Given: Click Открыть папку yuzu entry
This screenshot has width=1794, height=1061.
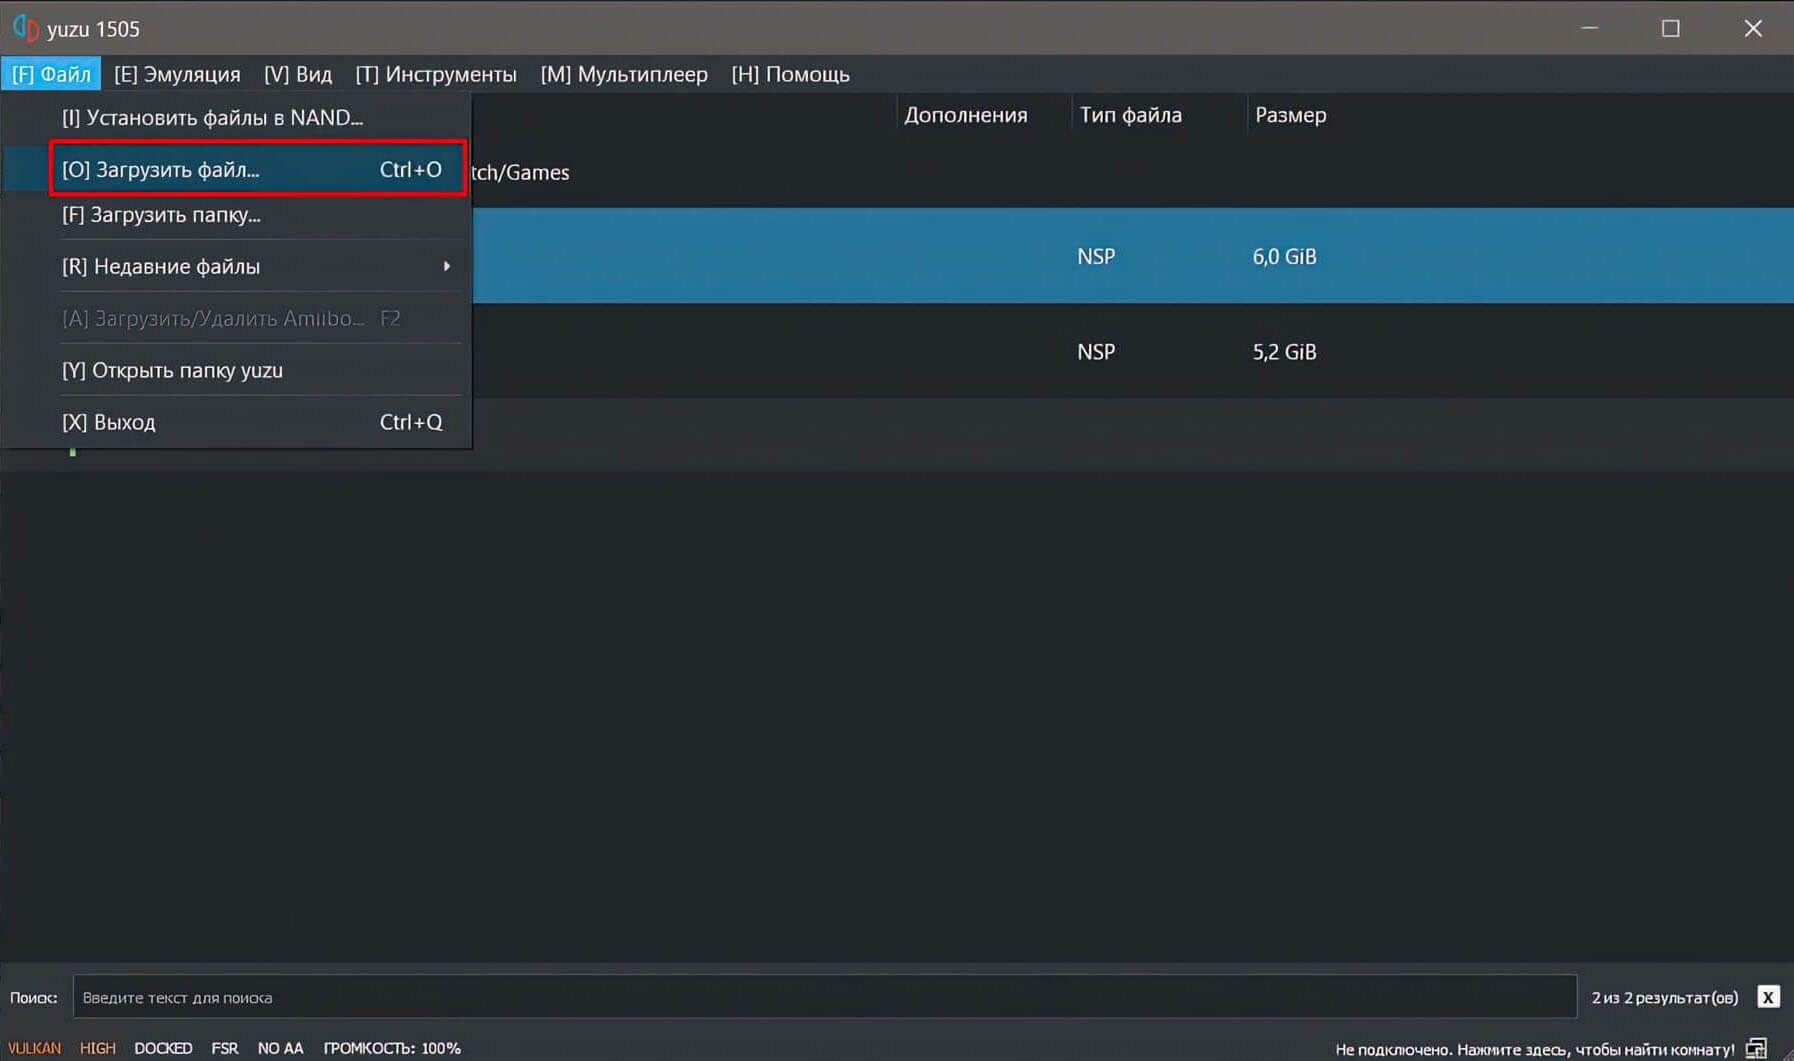Looking at the screenshot, I should pos(172,370).
